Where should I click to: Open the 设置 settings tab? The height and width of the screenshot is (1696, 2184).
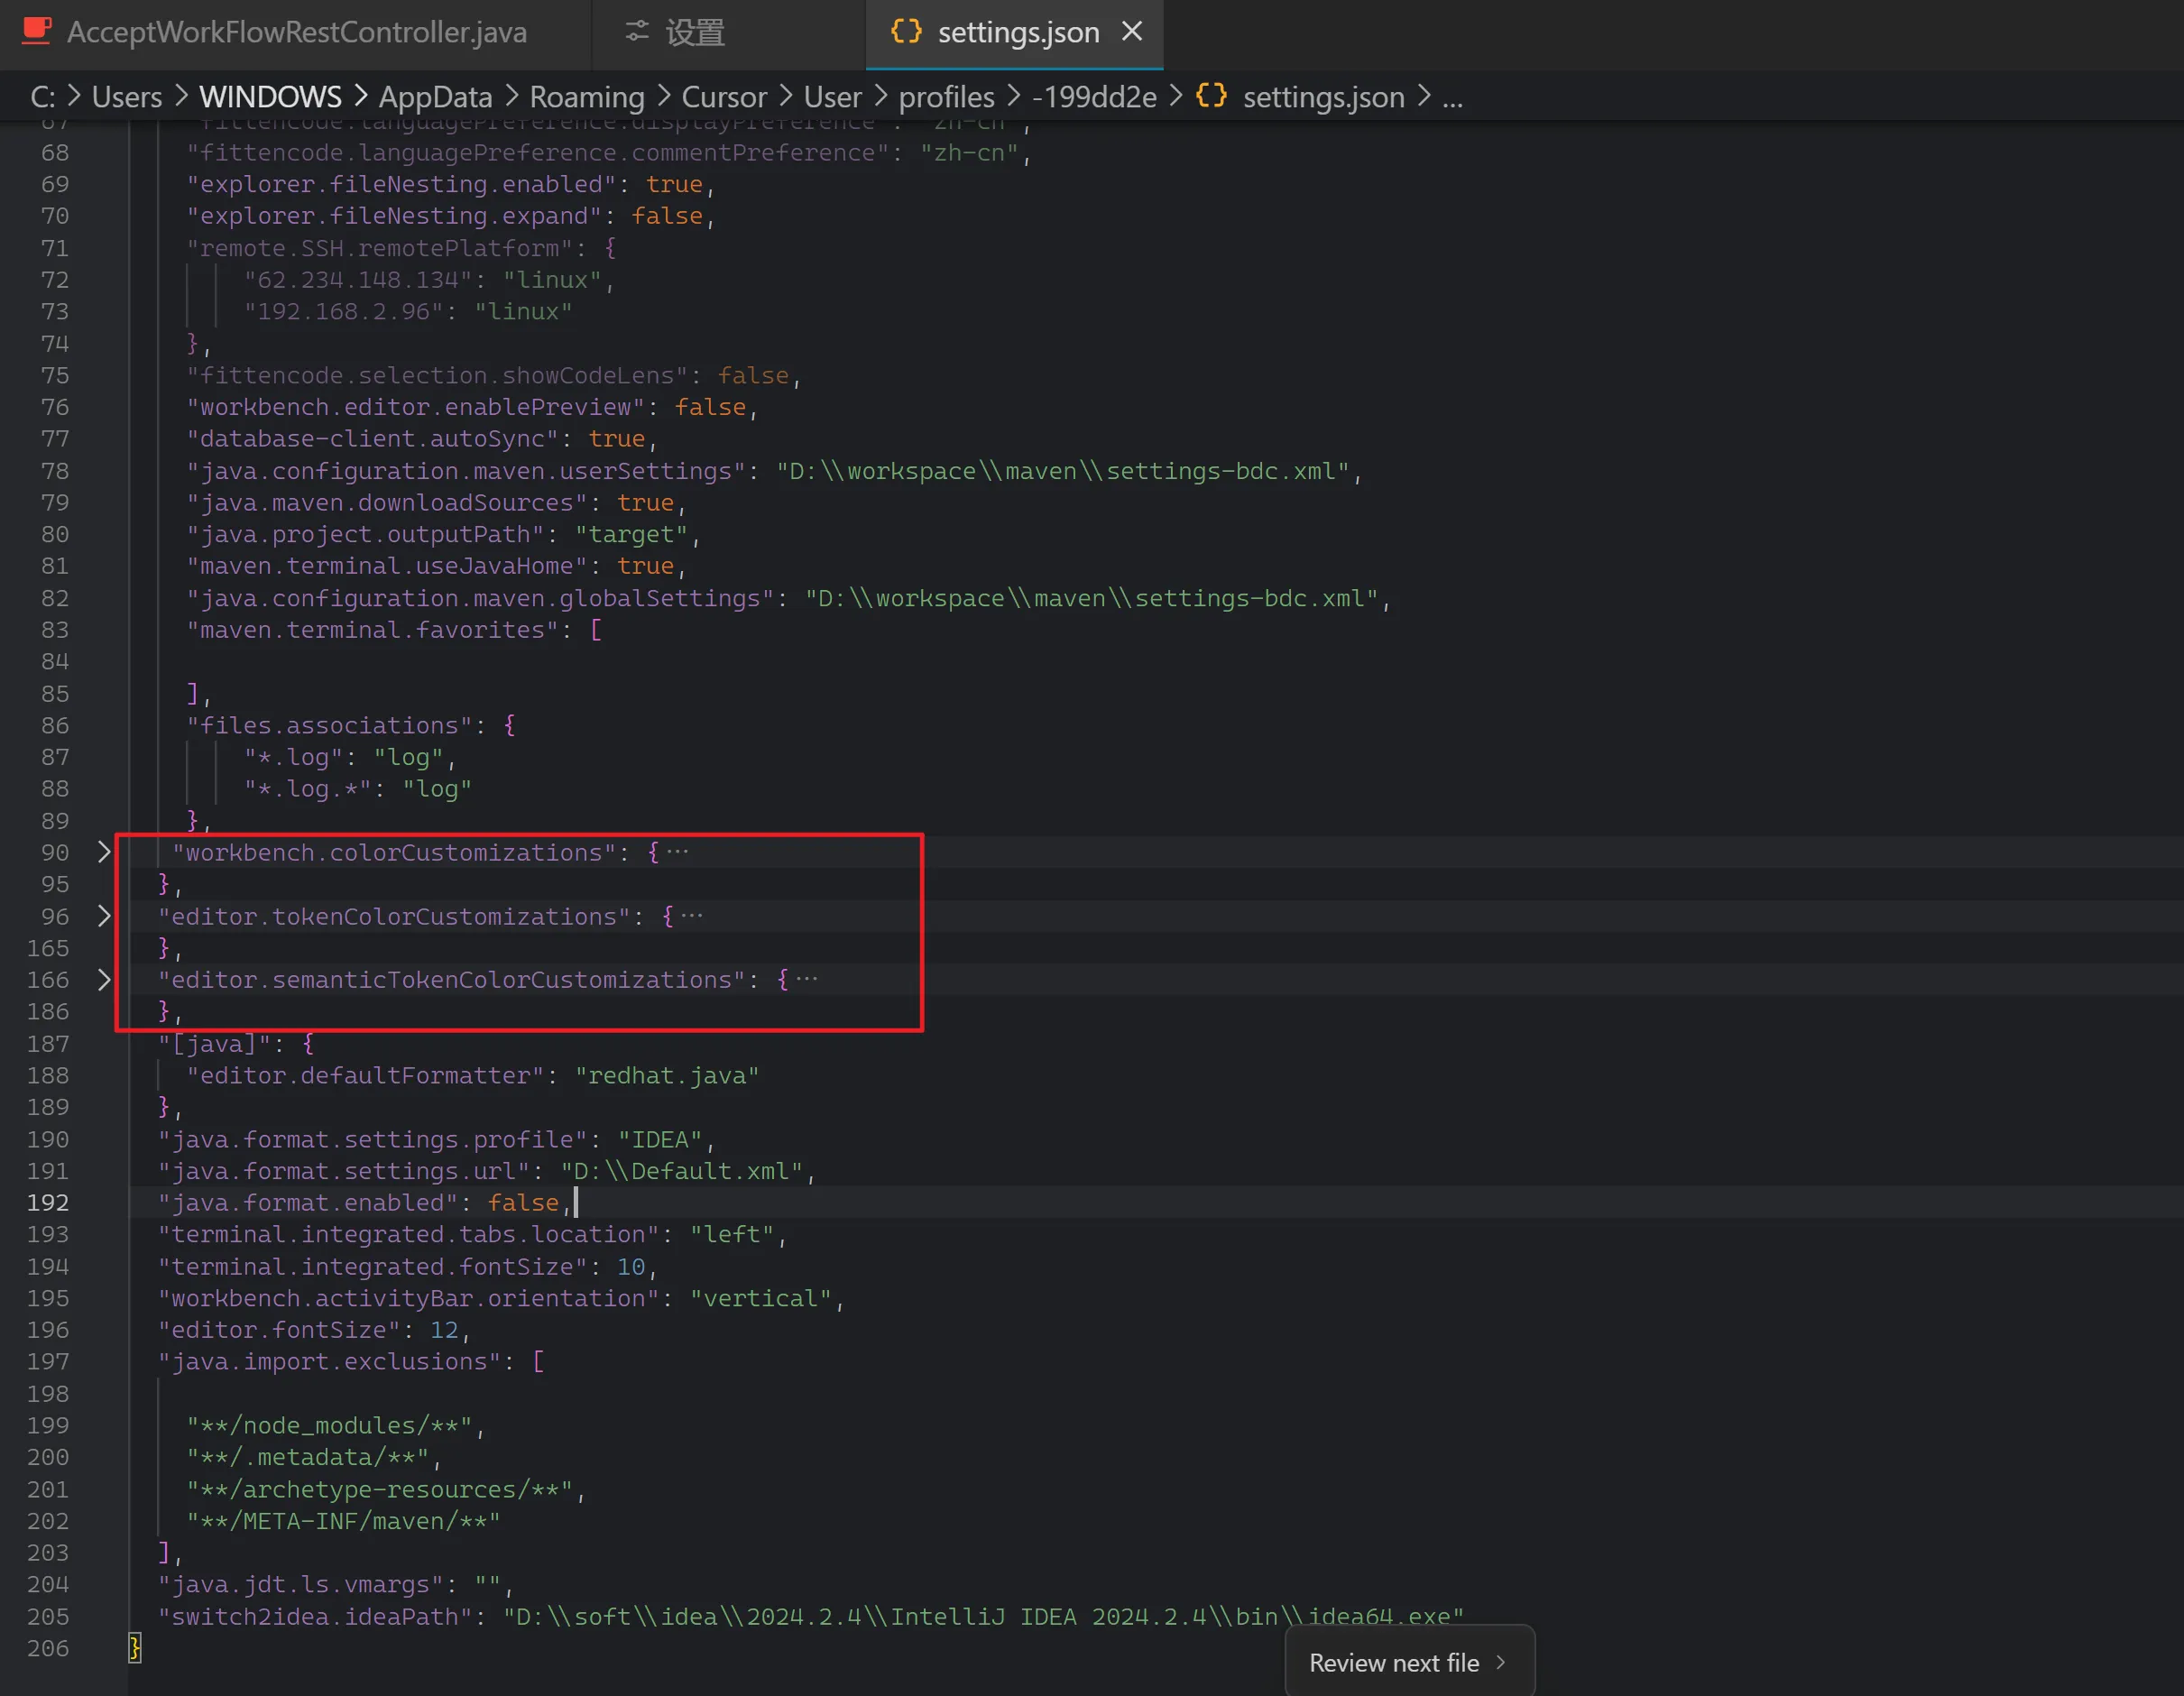(695, 32)
